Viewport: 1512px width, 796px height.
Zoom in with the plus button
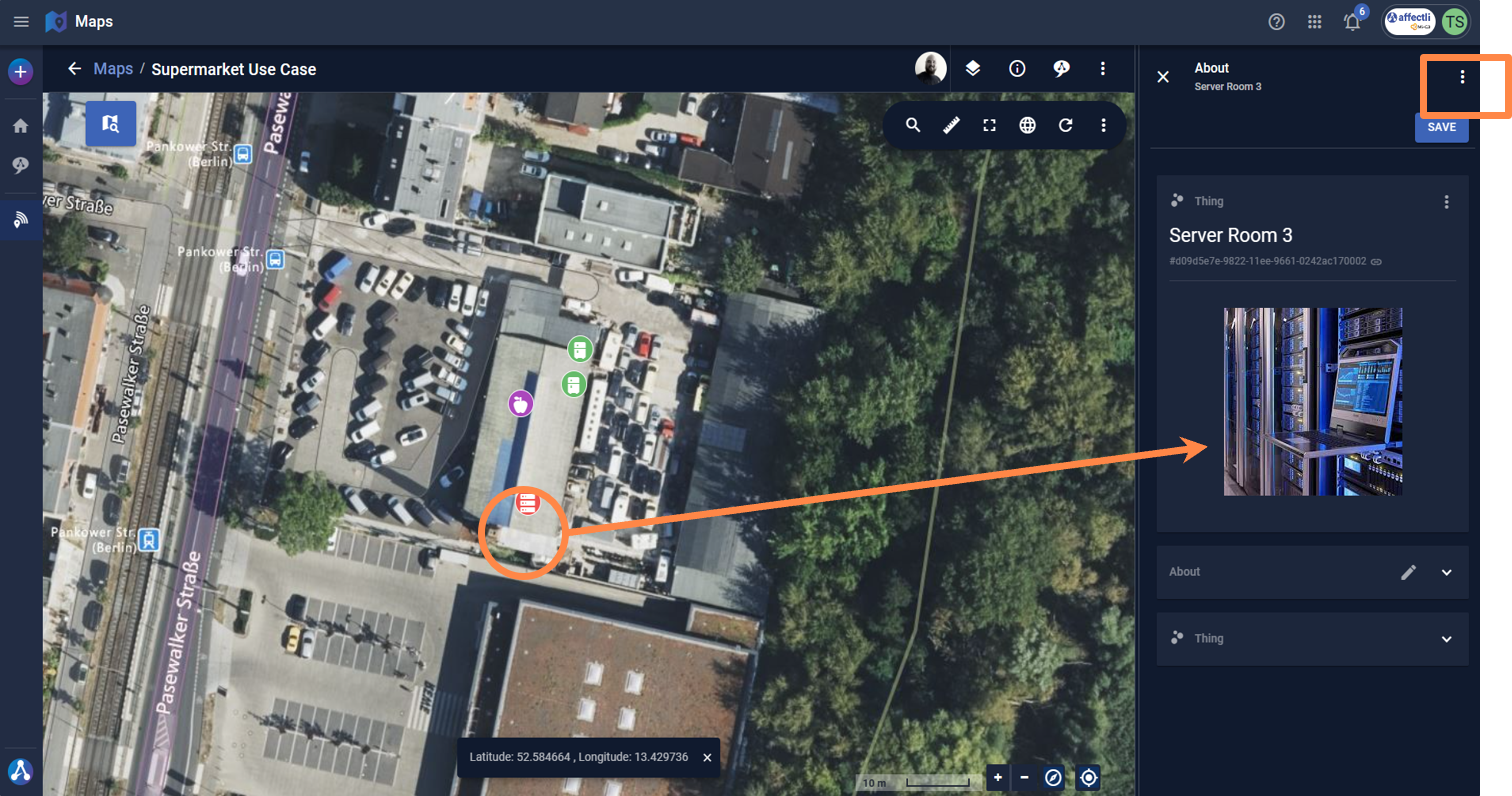pyautogui.click(x=998, y=778)
